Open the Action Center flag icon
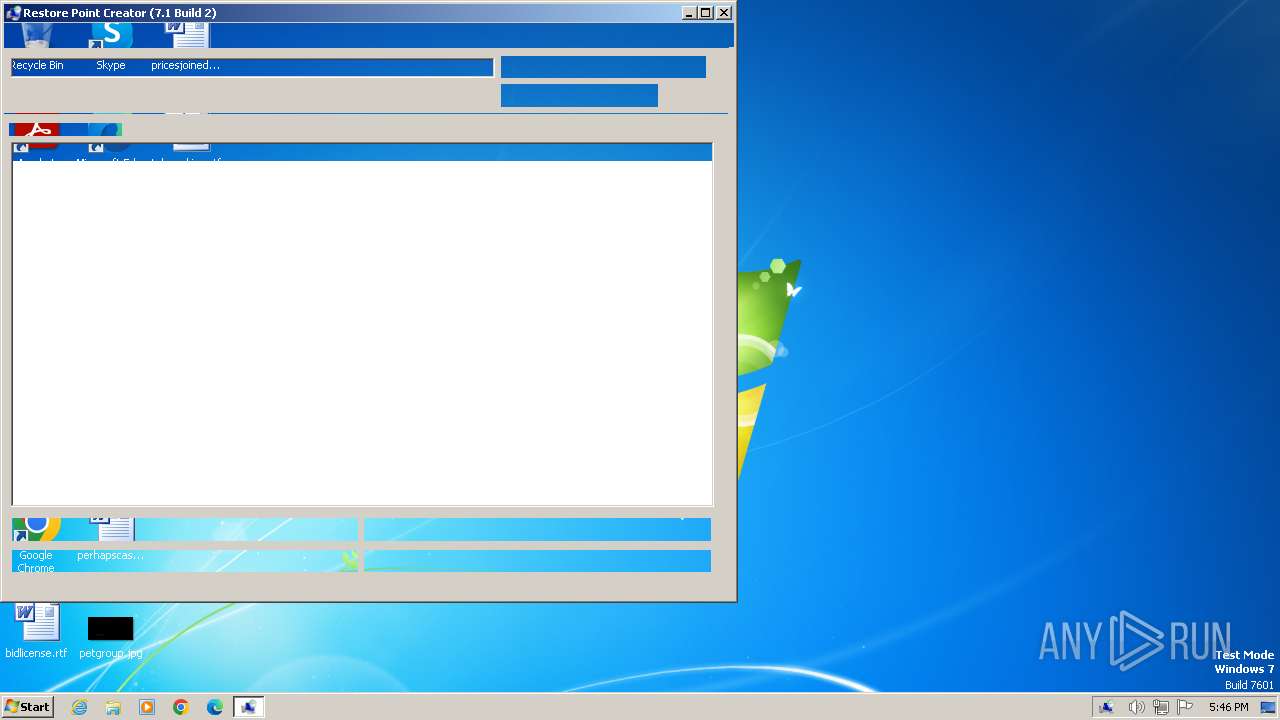The width and height of the screenshot is (1280, 720). click(x=1186, y=707)
